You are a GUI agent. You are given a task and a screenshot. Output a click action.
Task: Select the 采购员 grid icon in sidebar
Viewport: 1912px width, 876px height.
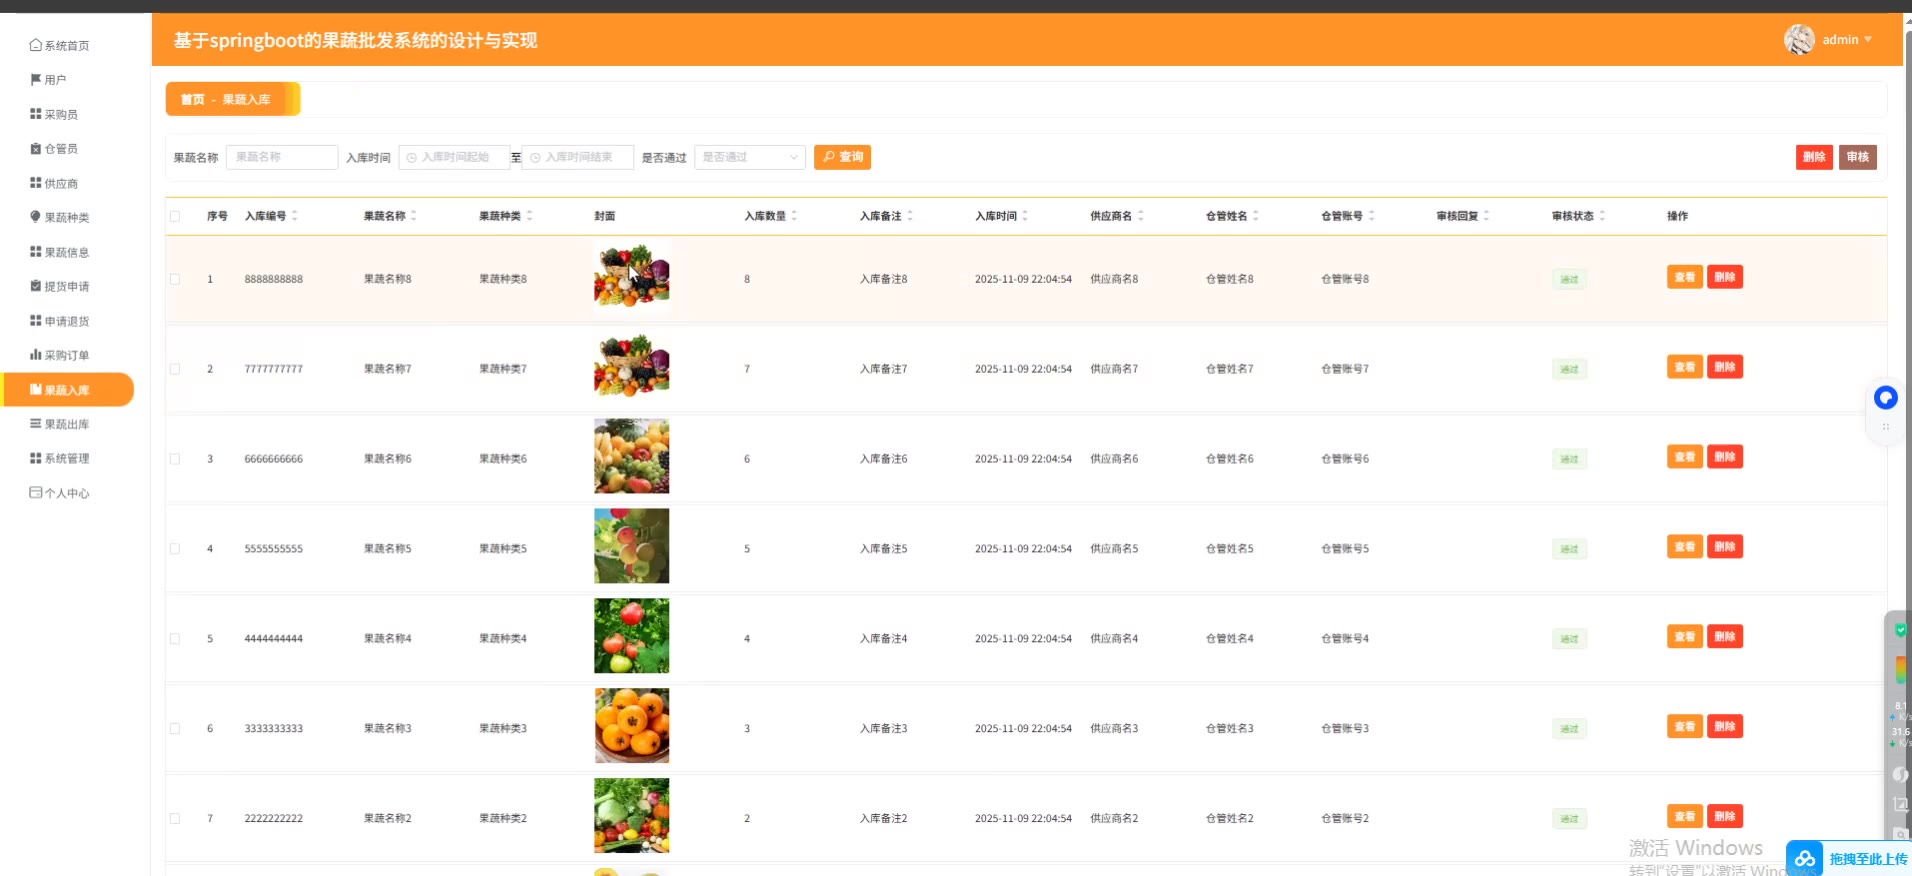point(36,114)
